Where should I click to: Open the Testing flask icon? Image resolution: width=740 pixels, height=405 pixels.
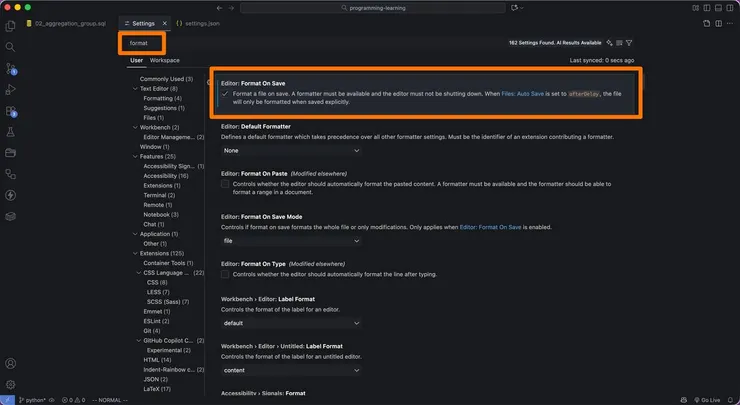(x=10, y=132)
